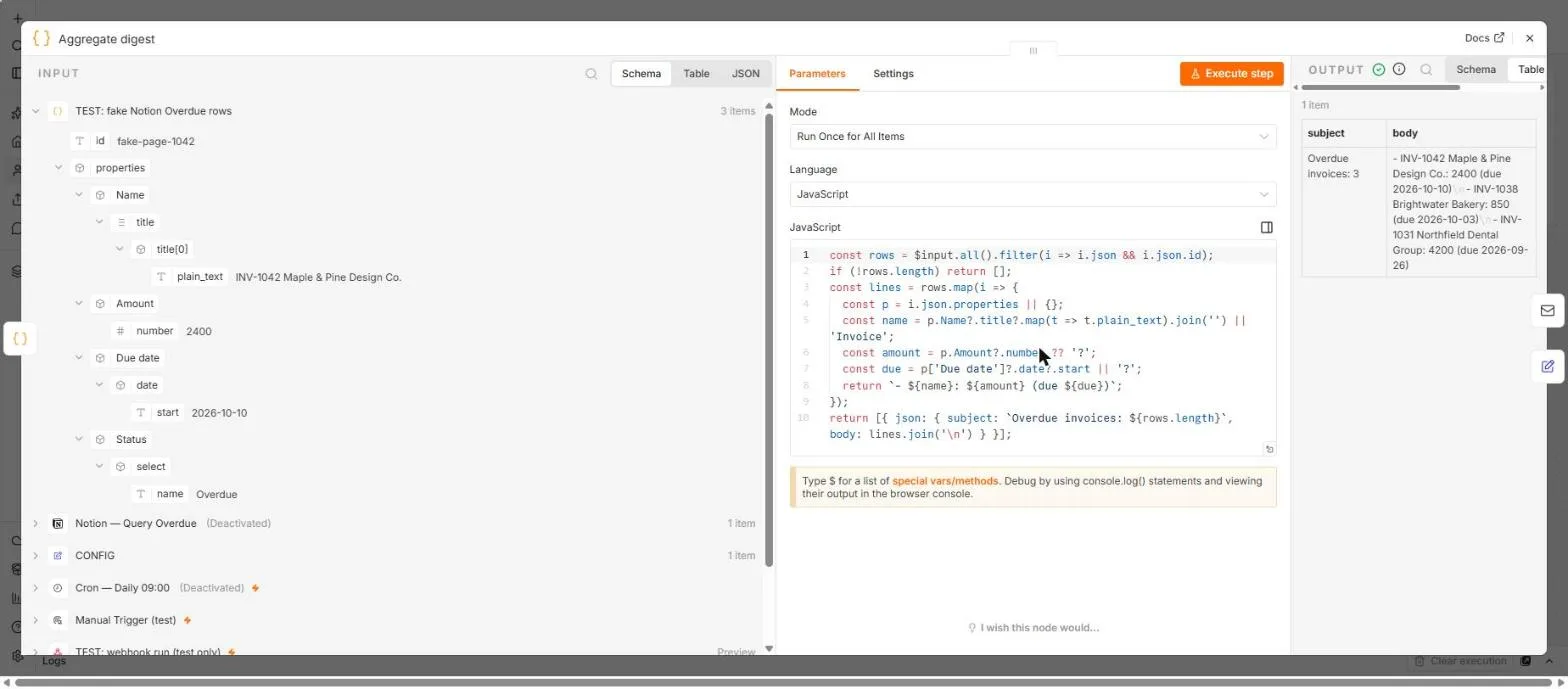Click the clock icon beside Cron — Daily 09:00
The image size is (1568, 689).
[58, 588]
